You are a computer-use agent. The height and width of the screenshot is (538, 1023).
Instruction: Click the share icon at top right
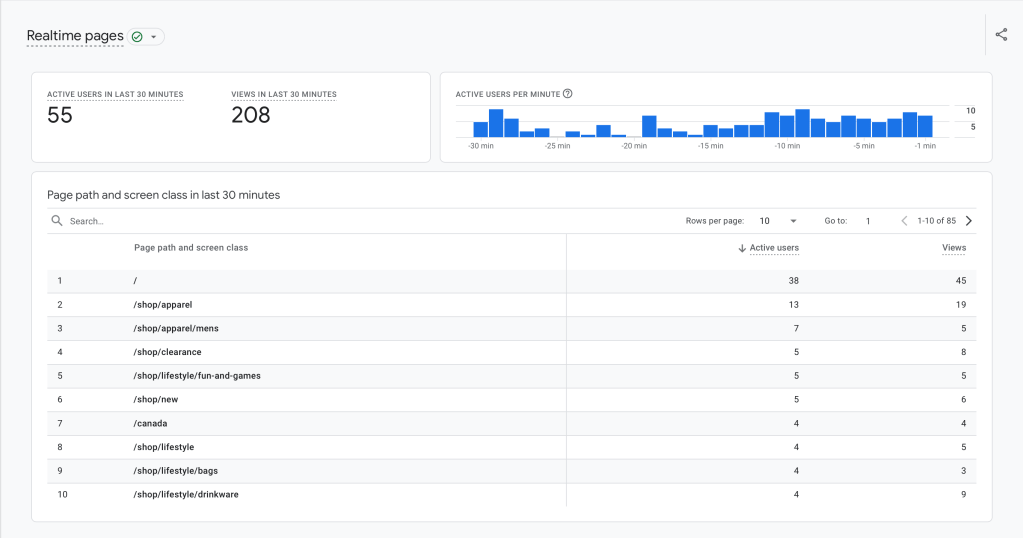click(x=1001, y=35)
